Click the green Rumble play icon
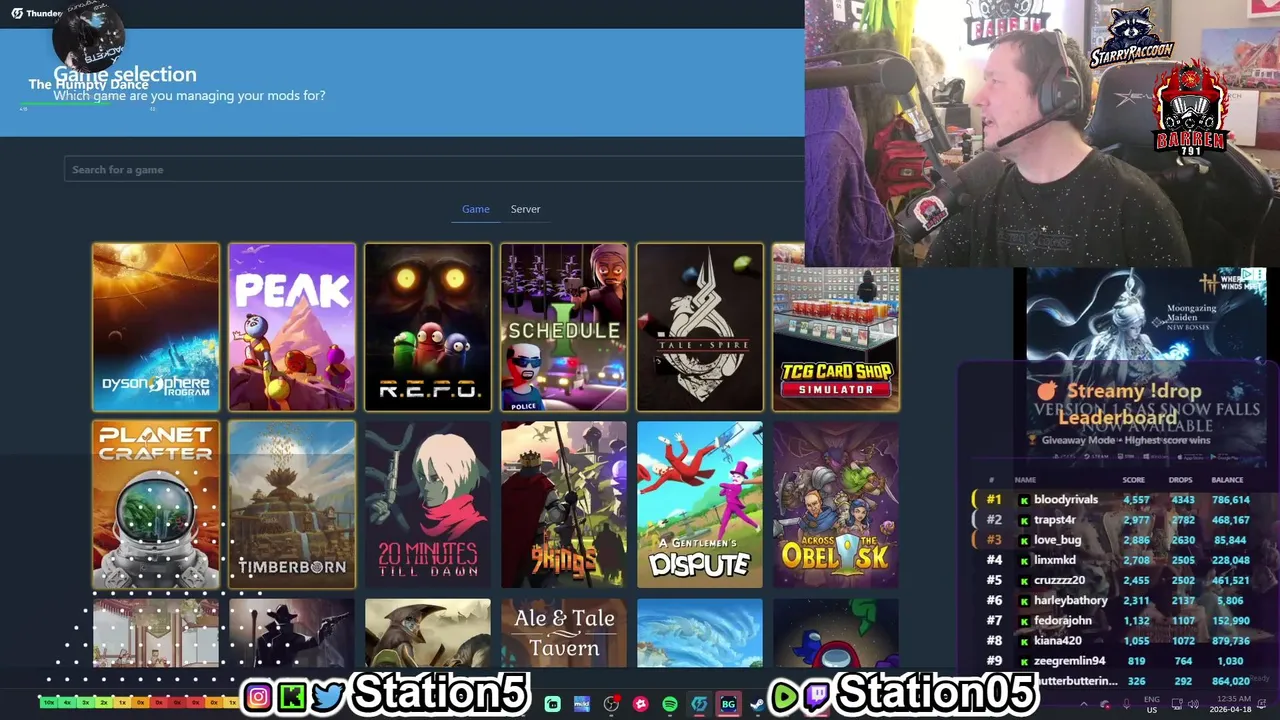The image size is (1280, 720). 784,697
